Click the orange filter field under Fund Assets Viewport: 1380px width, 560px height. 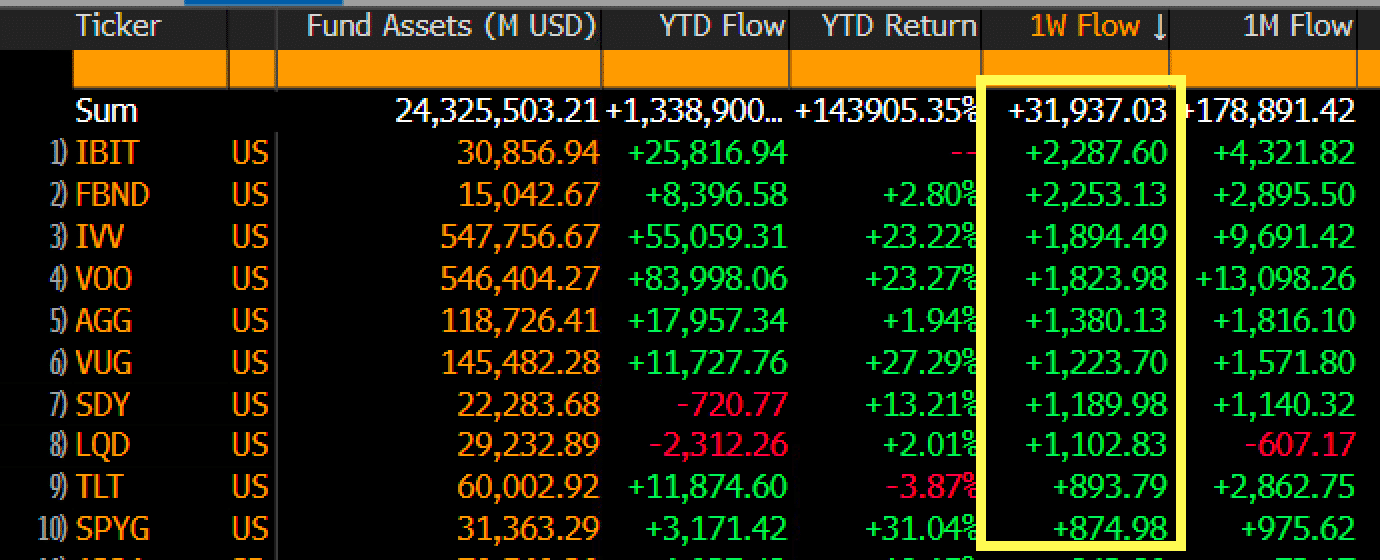click(x=439, y=69)
